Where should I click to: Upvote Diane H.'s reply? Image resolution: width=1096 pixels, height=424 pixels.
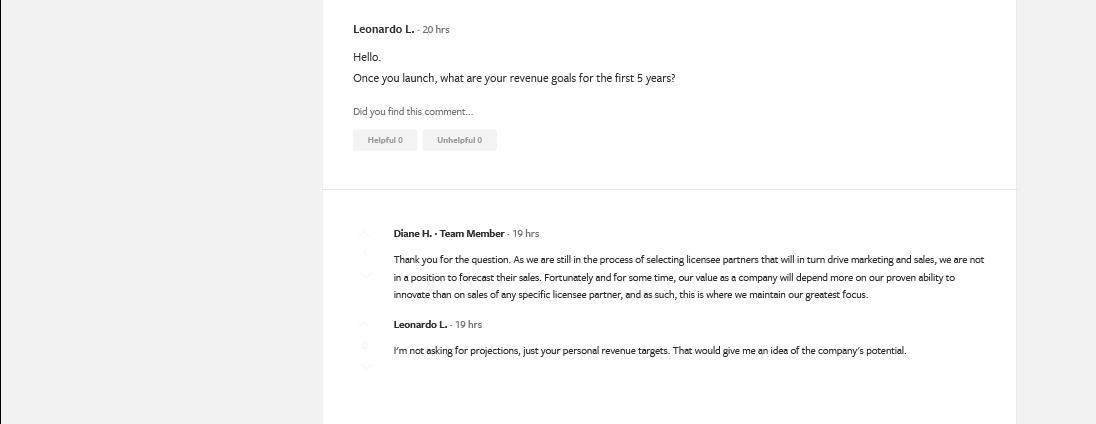[x=364, y=234]
